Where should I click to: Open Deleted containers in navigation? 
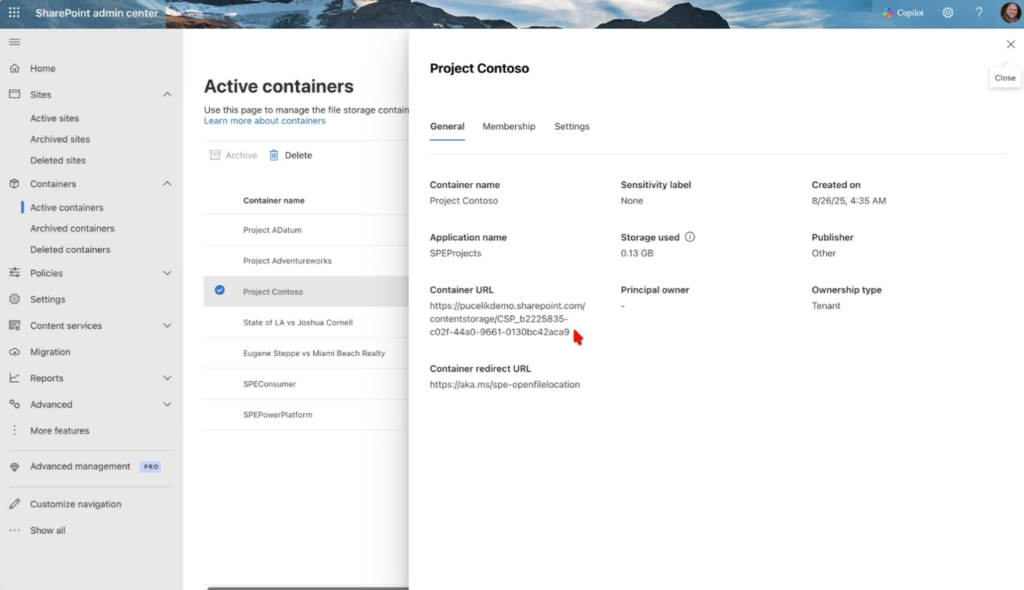coord(71,249)
